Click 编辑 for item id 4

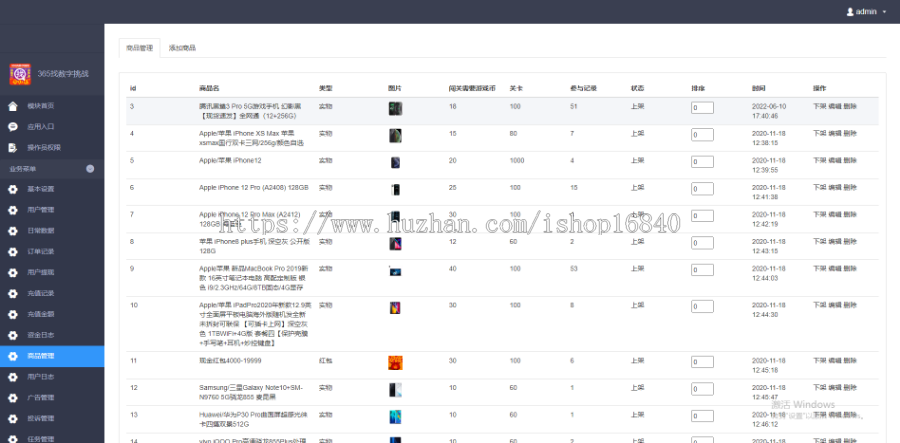click(835, 133)
